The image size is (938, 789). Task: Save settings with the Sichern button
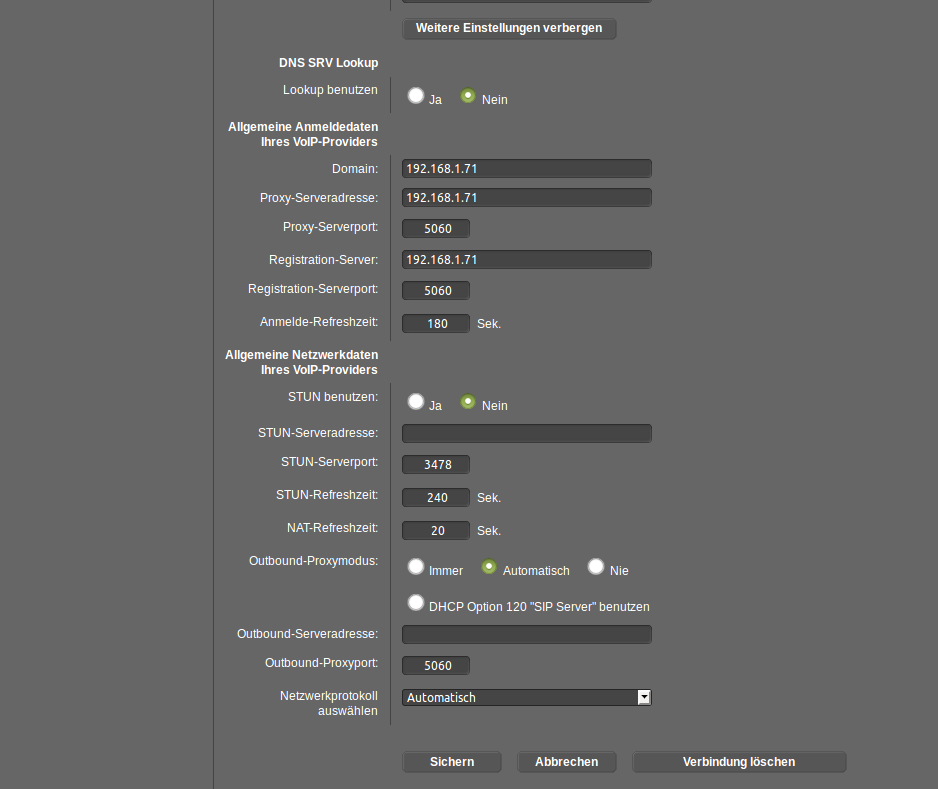[451, 761]
